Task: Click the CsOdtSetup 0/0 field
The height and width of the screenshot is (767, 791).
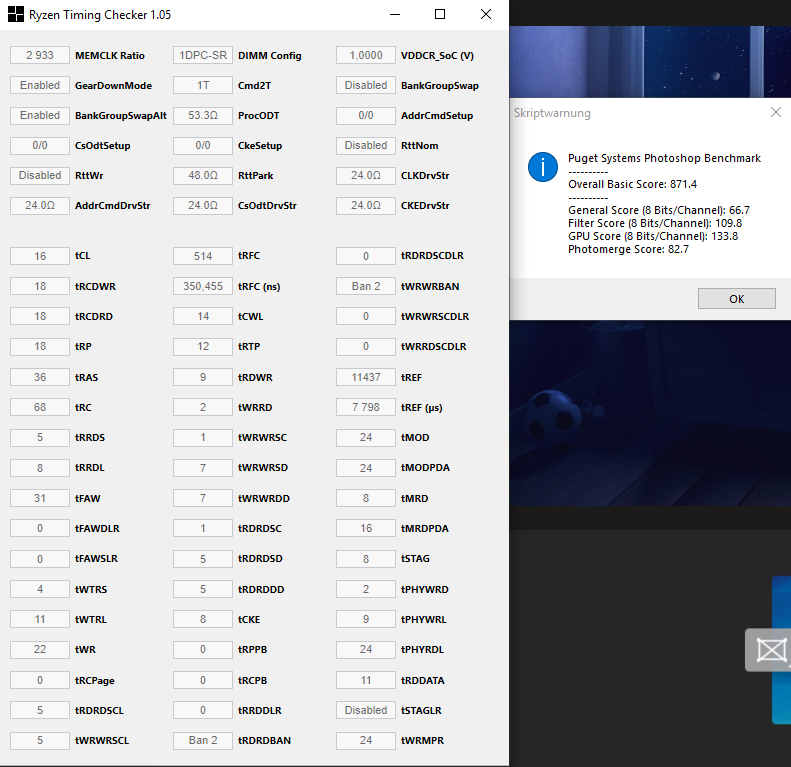Action: [x=40, y=145]
